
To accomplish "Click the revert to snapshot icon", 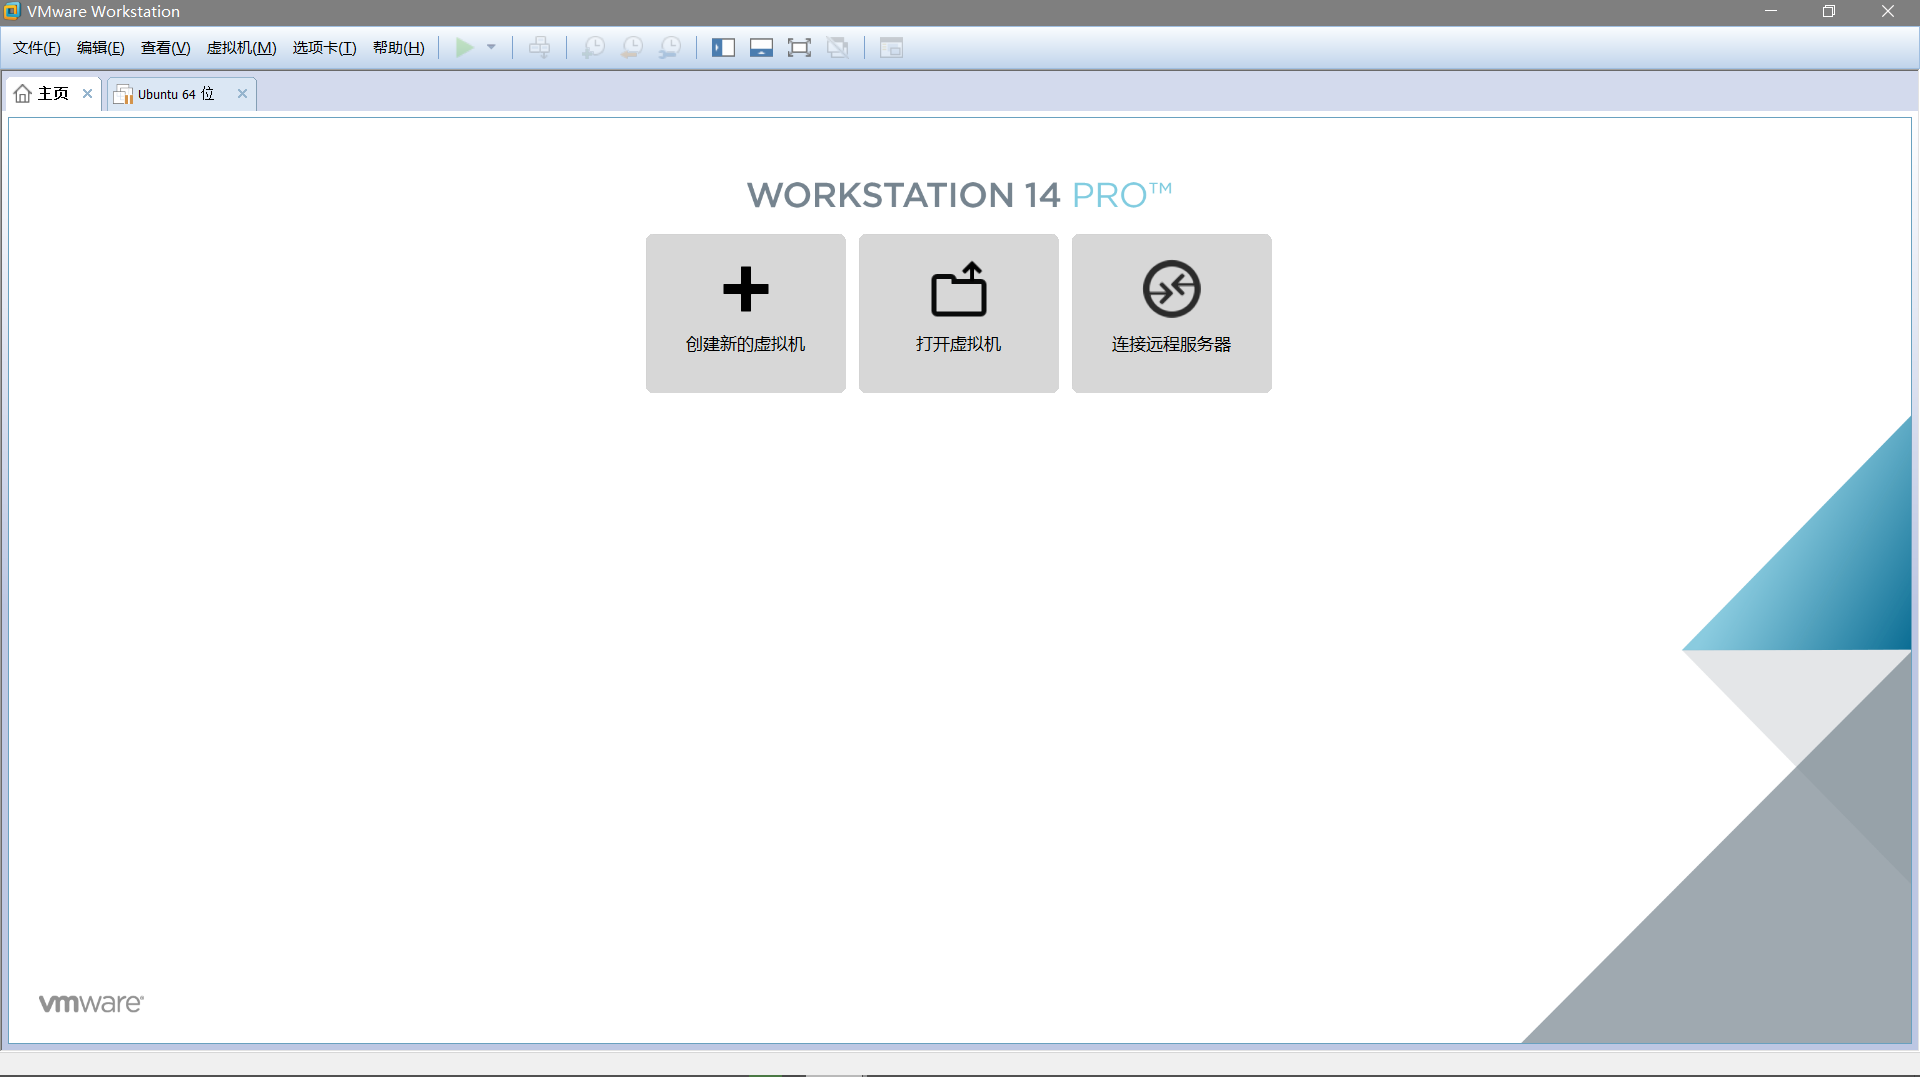I will (x=632, y=47).
